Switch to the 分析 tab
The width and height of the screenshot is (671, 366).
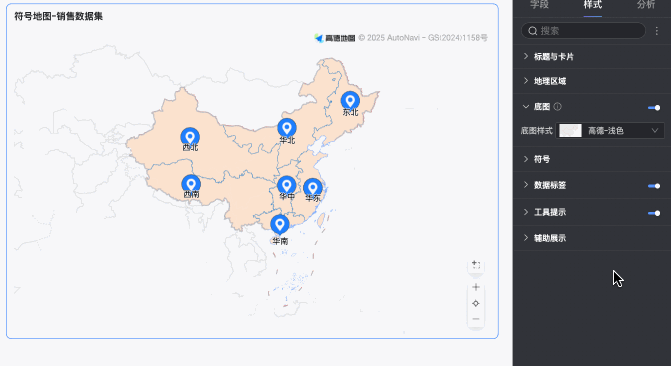pos(646,5)
